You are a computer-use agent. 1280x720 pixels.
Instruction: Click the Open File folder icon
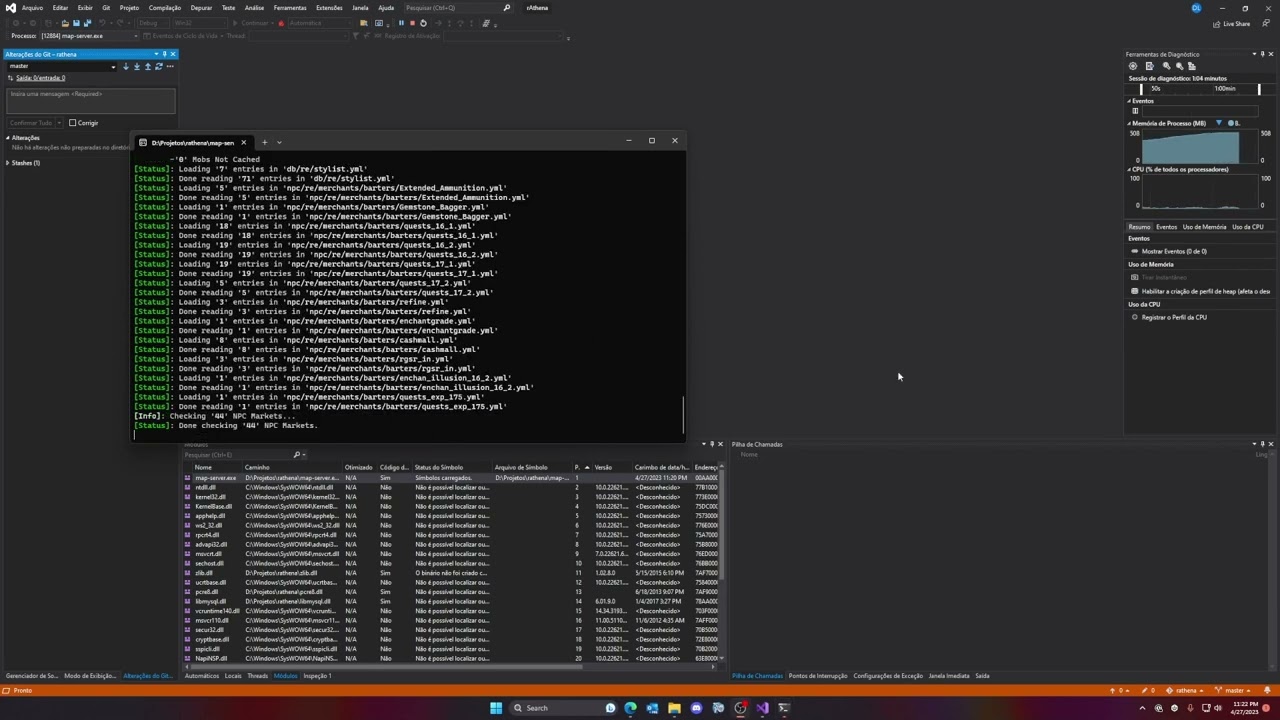click(x=65, y=23)
